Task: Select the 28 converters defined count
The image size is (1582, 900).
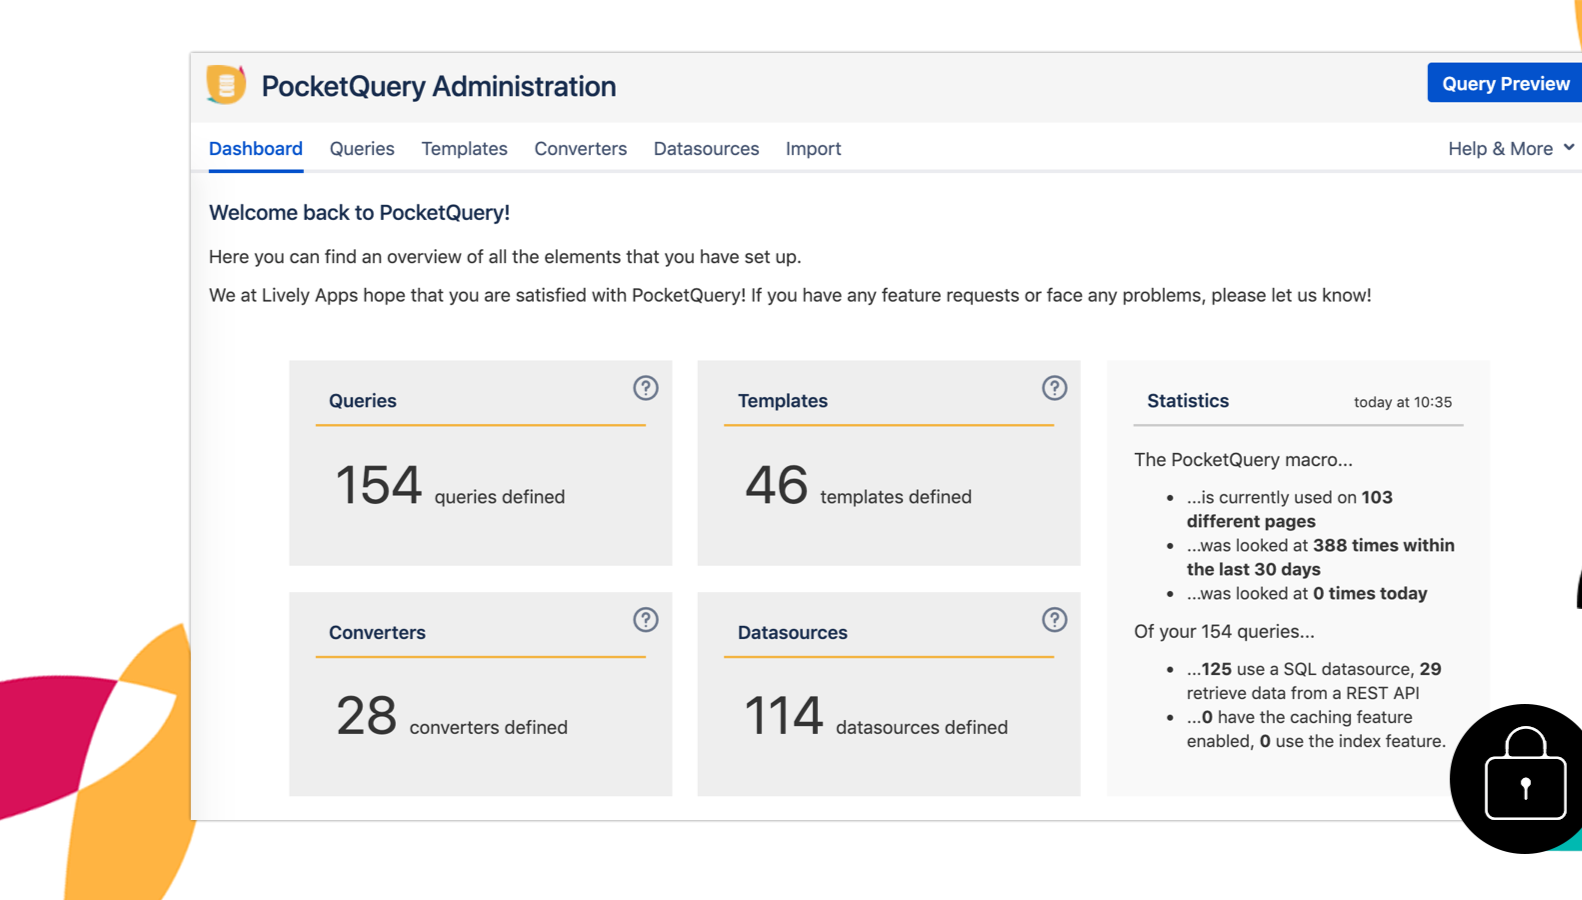Action: (366, 717)
